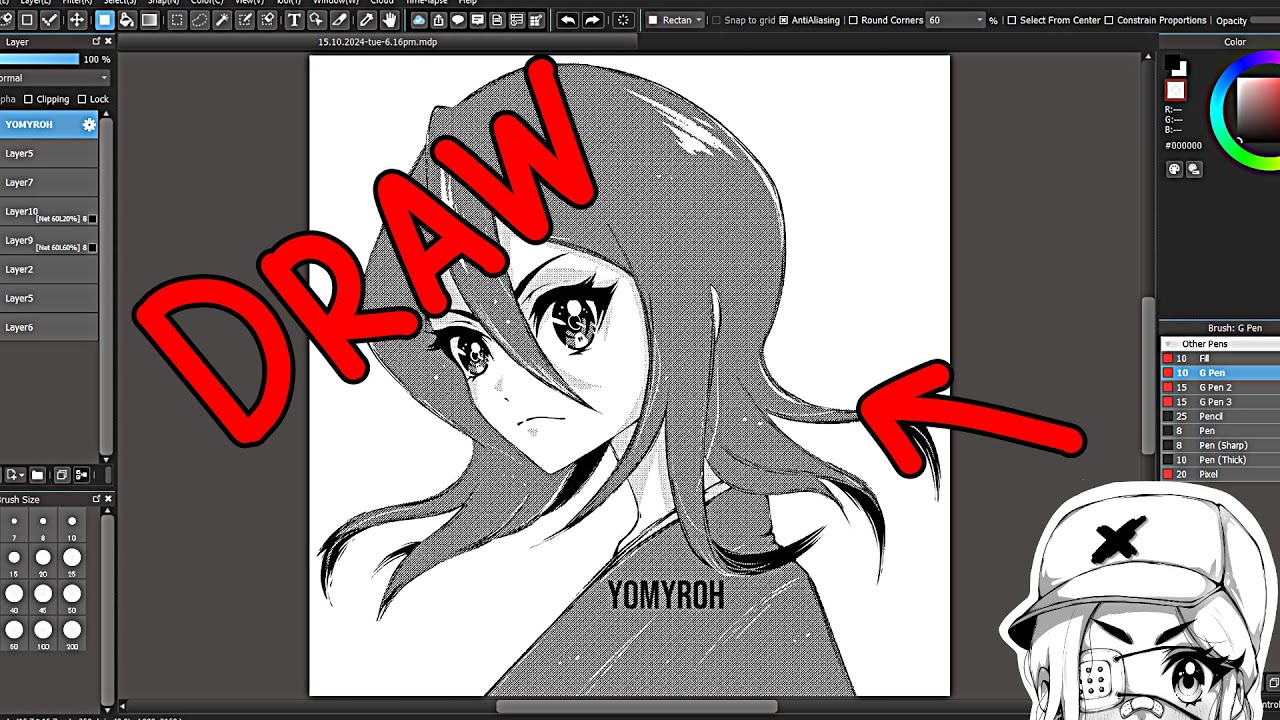Select the Bucket fill tool
The height and width of the screenshot is (720, 1280).
click(x=127, y=20)
